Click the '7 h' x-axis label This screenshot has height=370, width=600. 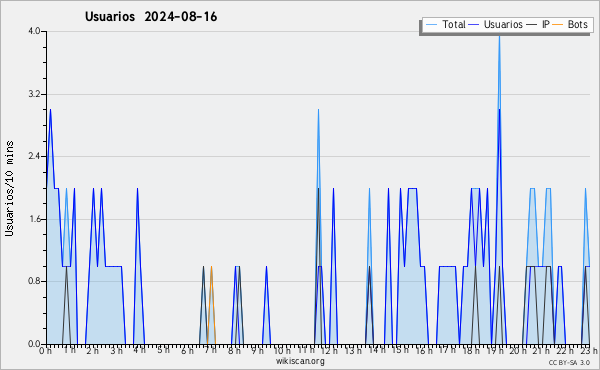211,350
